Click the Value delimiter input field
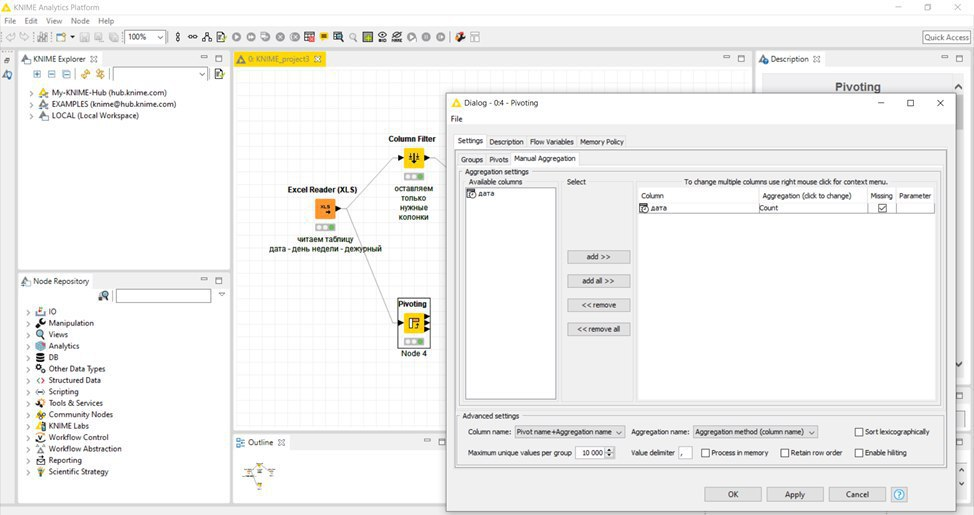This screenshot has width=974, height=515. point(685,453)
